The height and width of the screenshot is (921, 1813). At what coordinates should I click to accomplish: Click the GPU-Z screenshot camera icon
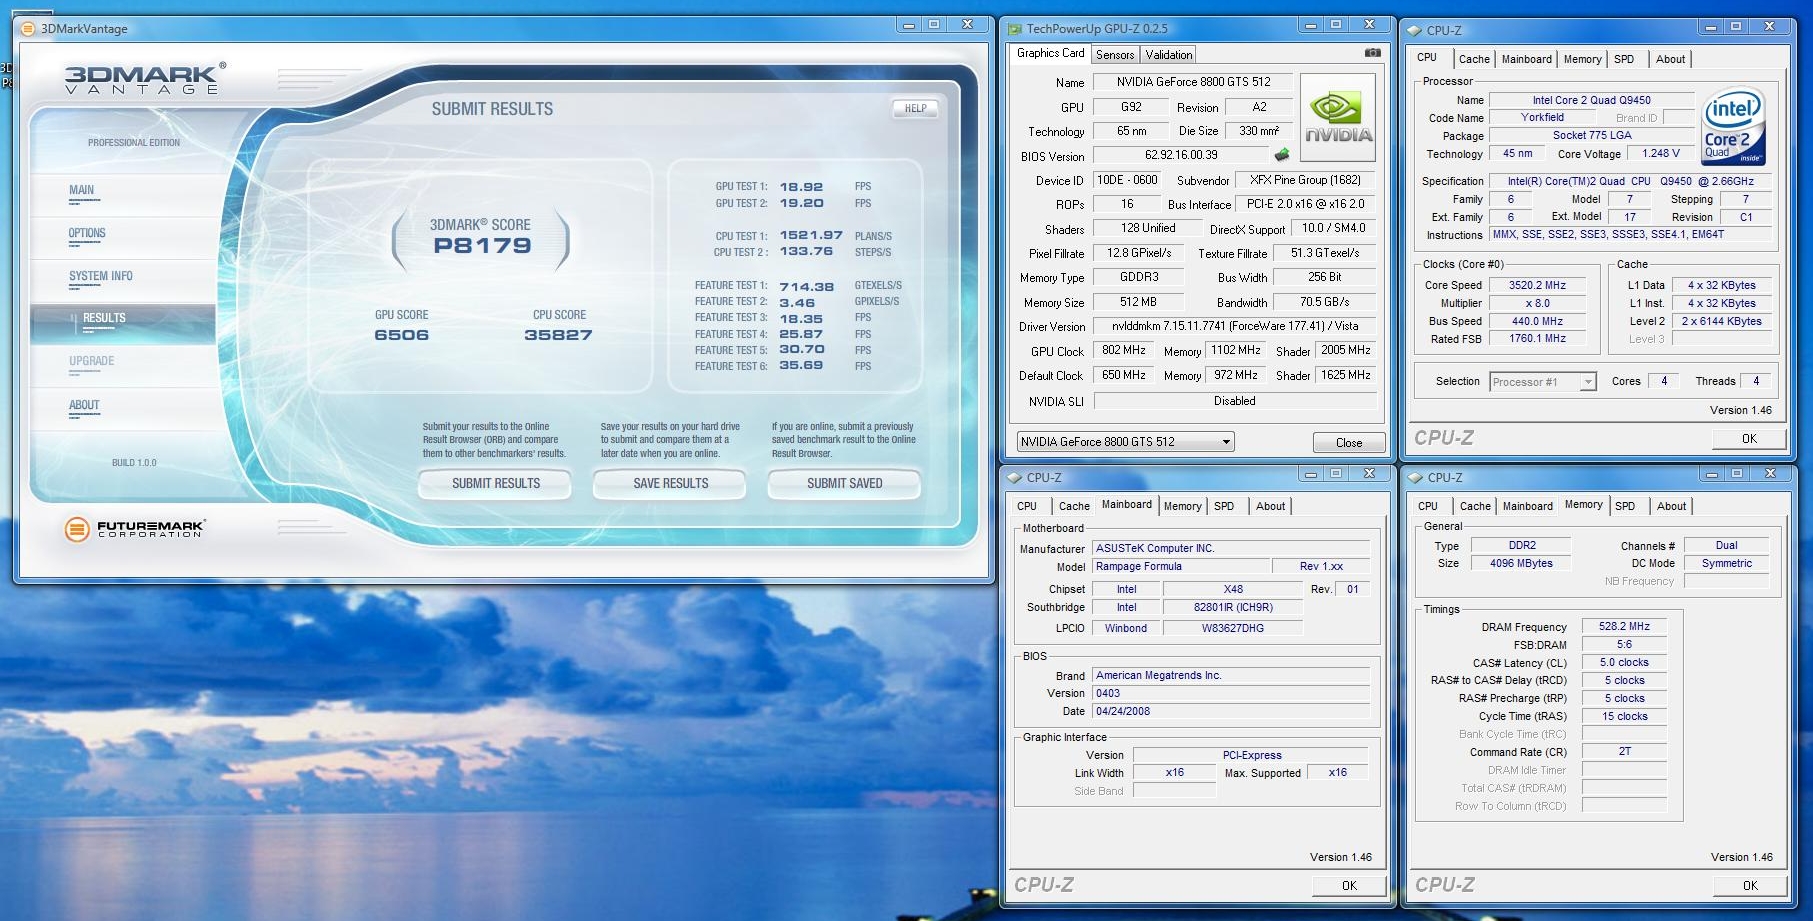pos(1373,53)
